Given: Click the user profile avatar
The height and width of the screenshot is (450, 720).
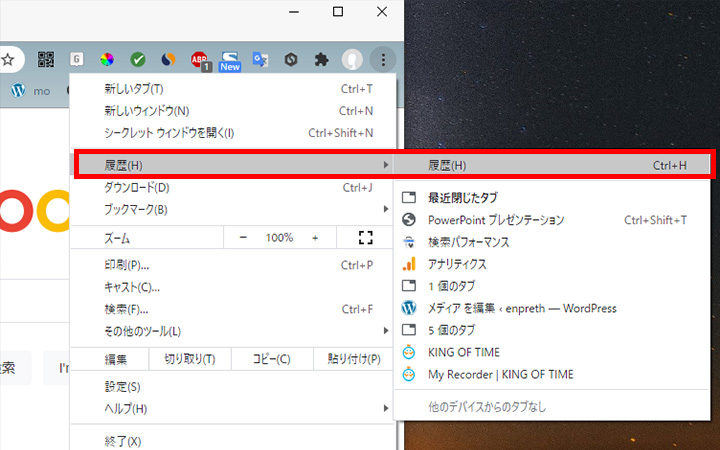Looking at the screenshot, I should [352, 59].
